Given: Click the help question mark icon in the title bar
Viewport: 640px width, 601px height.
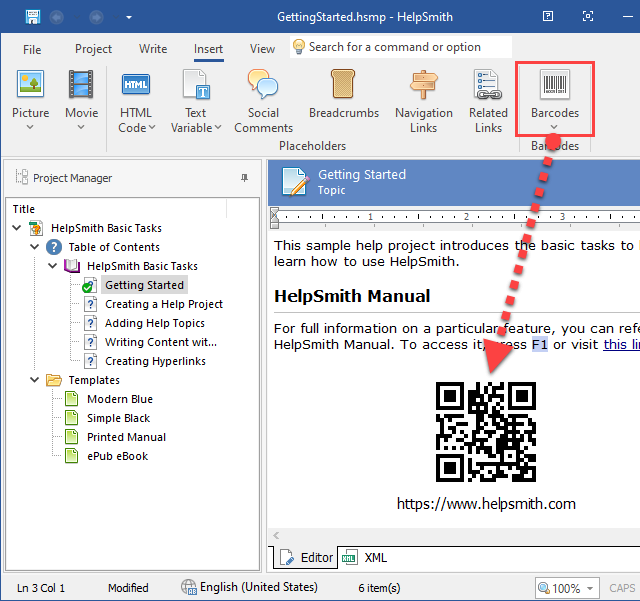Looking at the screenshot, I should [x=548, y=16].
